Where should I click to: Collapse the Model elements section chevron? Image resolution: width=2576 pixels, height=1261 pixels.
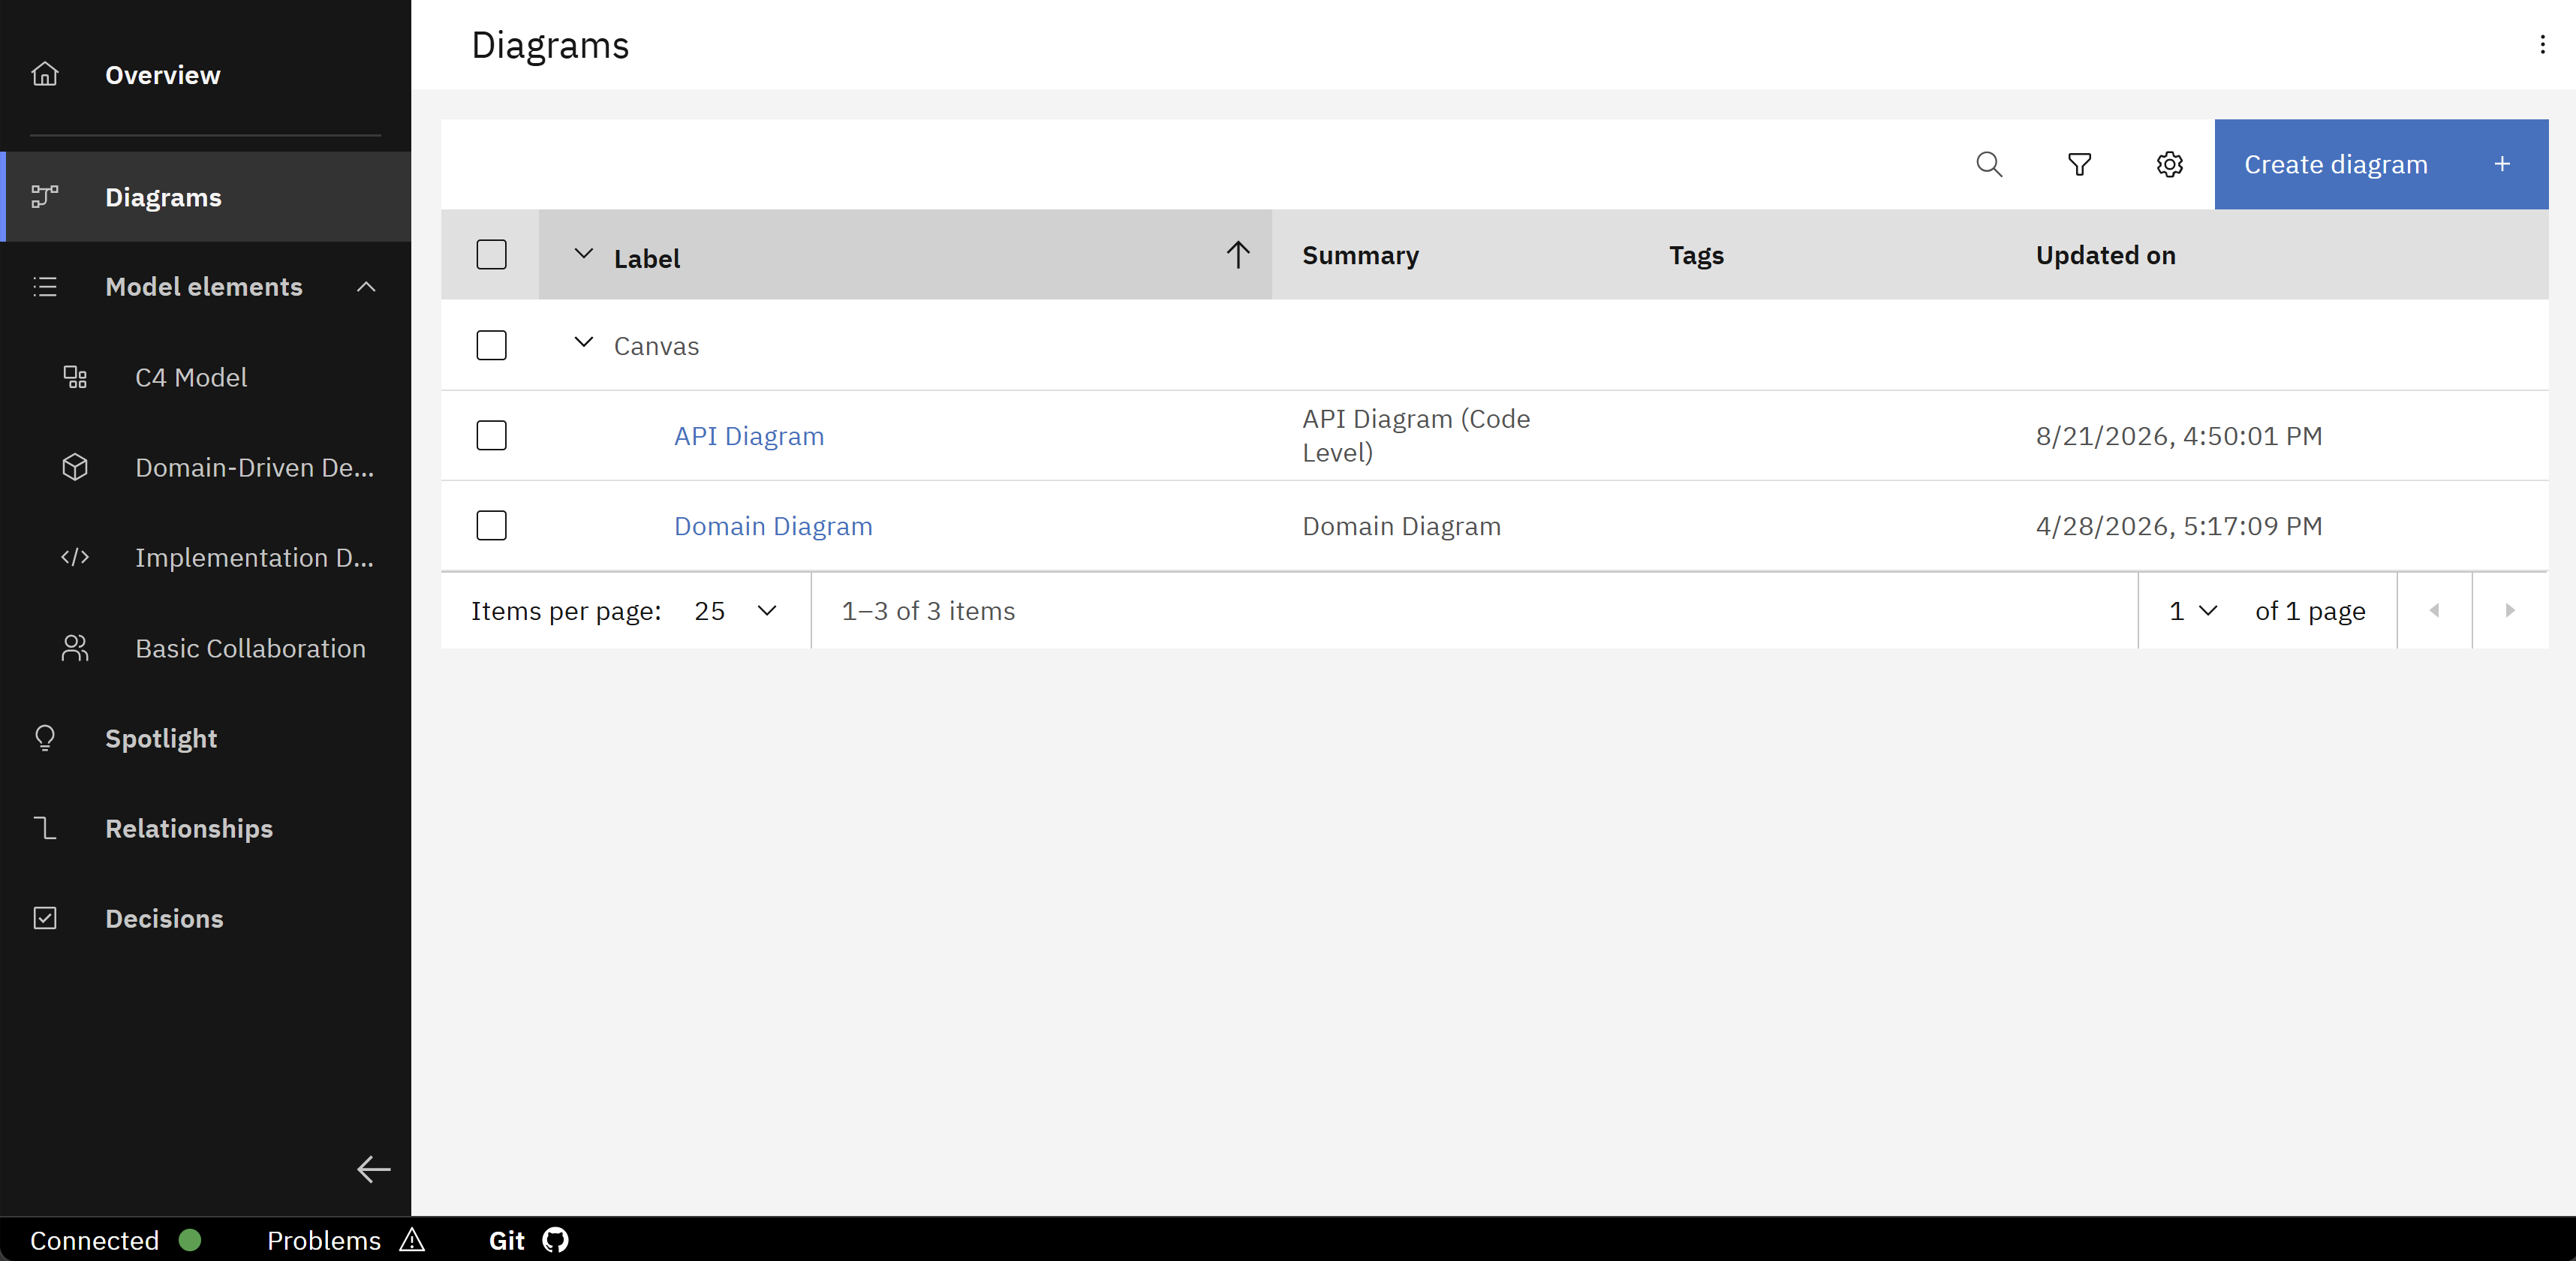[366, 287]
